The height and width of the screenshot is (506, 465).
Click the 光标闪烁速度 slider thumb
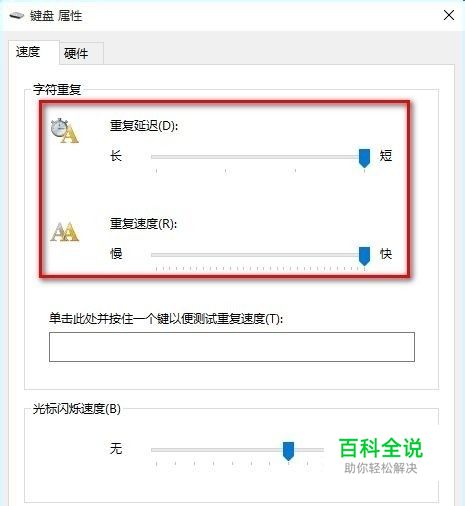pyautogui.click(x=288, y=451)
